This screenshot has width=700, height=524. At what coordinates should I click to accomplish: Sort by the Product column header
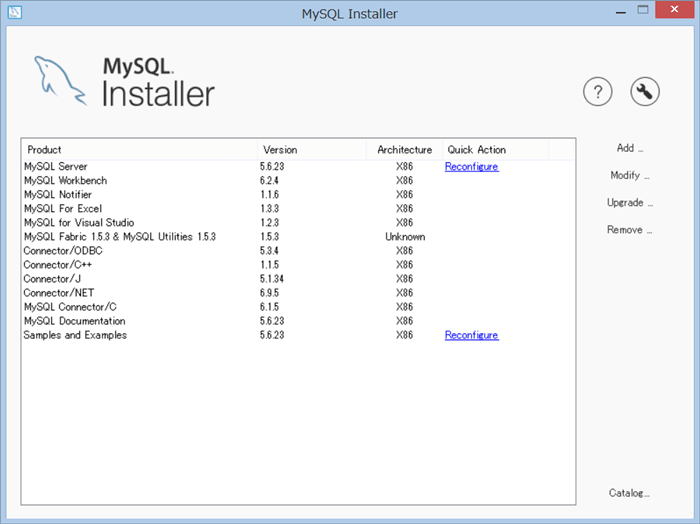coord(140,150)
